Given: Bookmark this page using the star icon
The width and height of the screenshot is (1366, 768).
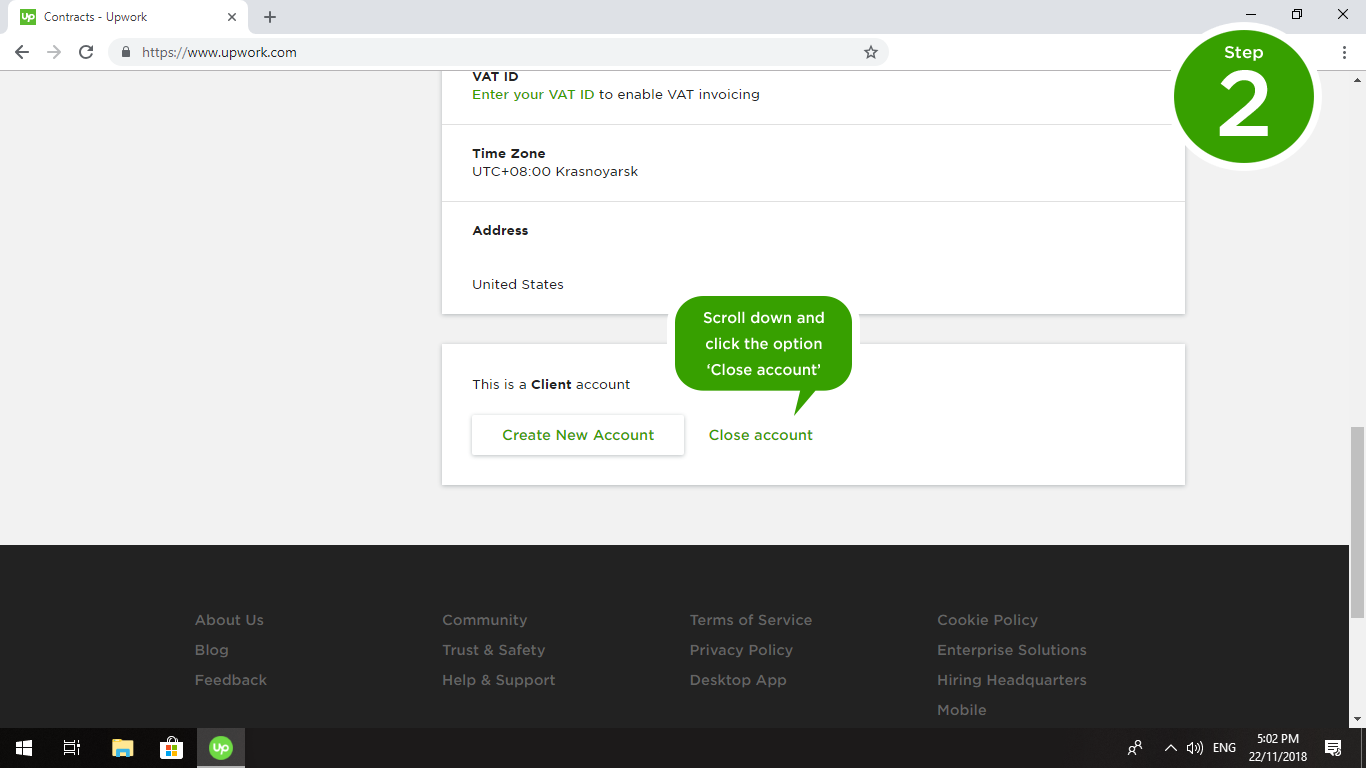Looking at the screenshot, I should (x=870, y=52).
